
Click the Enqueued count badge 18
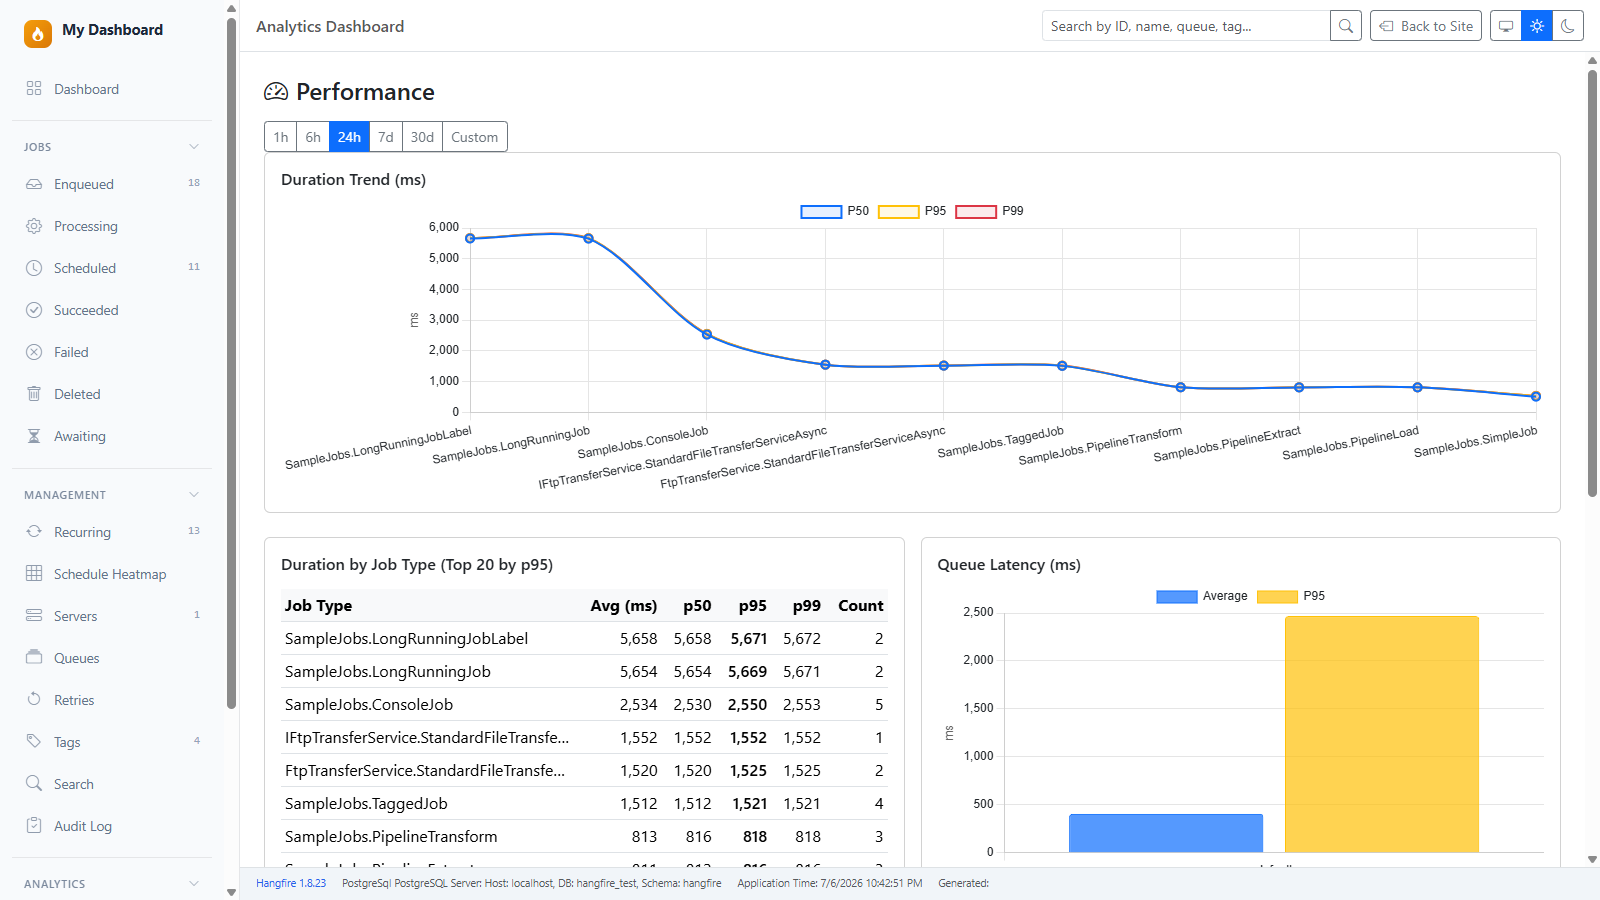pyautogui.click(x=194, y=183)
